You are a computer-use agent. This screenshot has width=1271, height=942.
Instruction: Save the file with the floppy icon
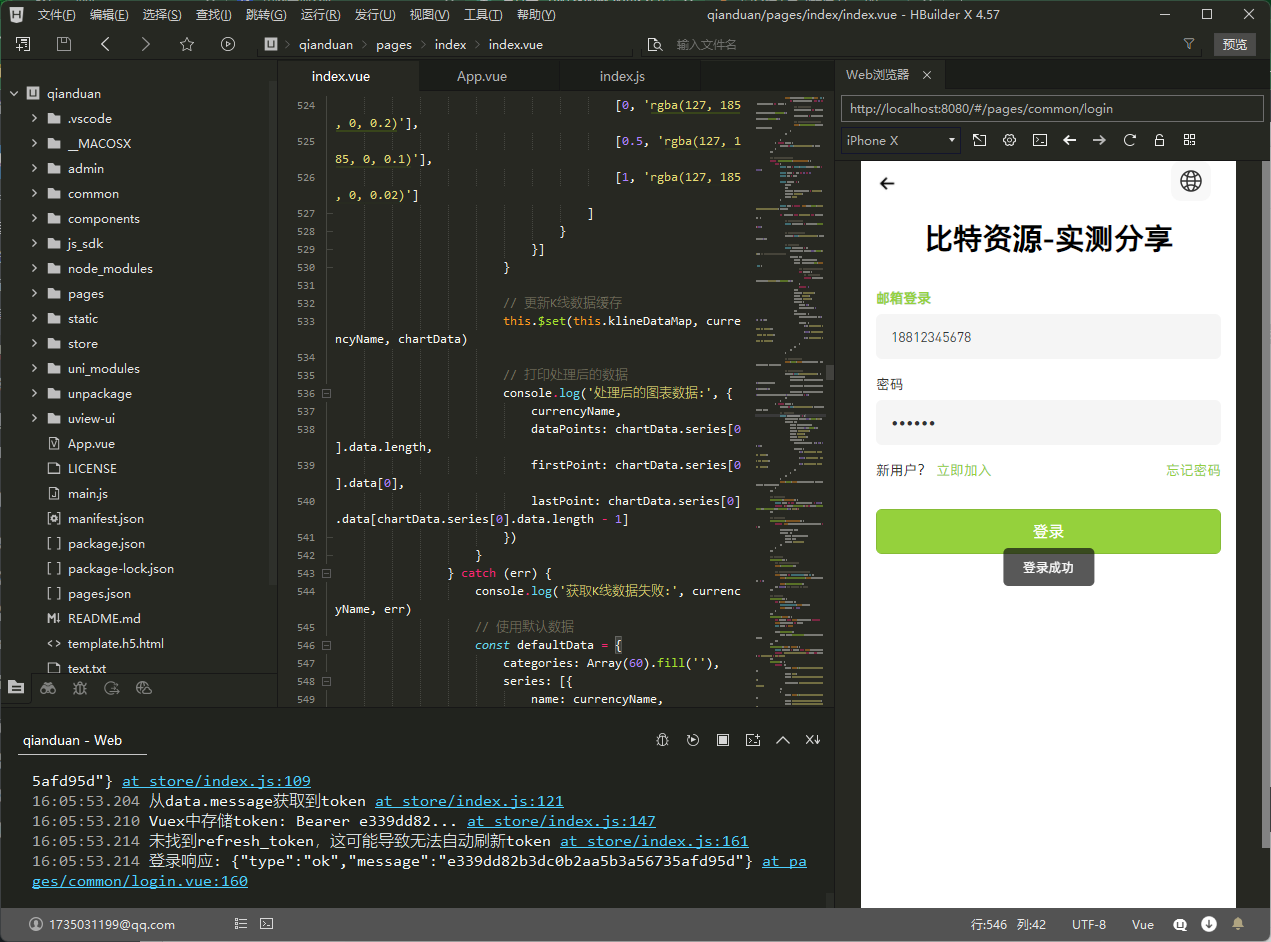click(64, 44)
